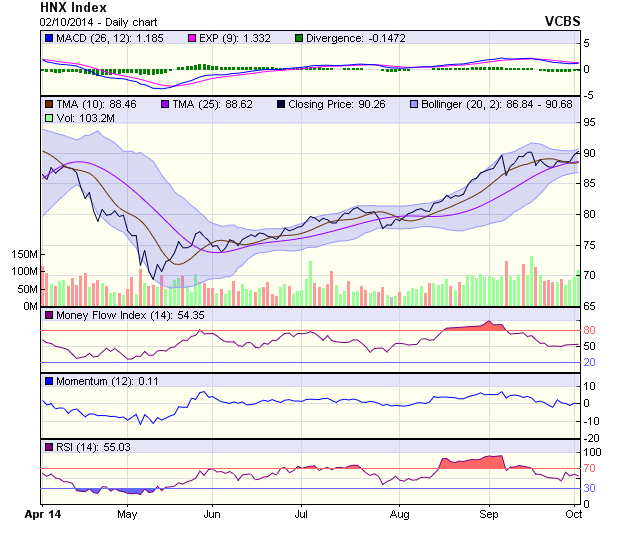Select the green Divergence legend swatch
Viewport: 620px width, 535px height.
point(298,38)
